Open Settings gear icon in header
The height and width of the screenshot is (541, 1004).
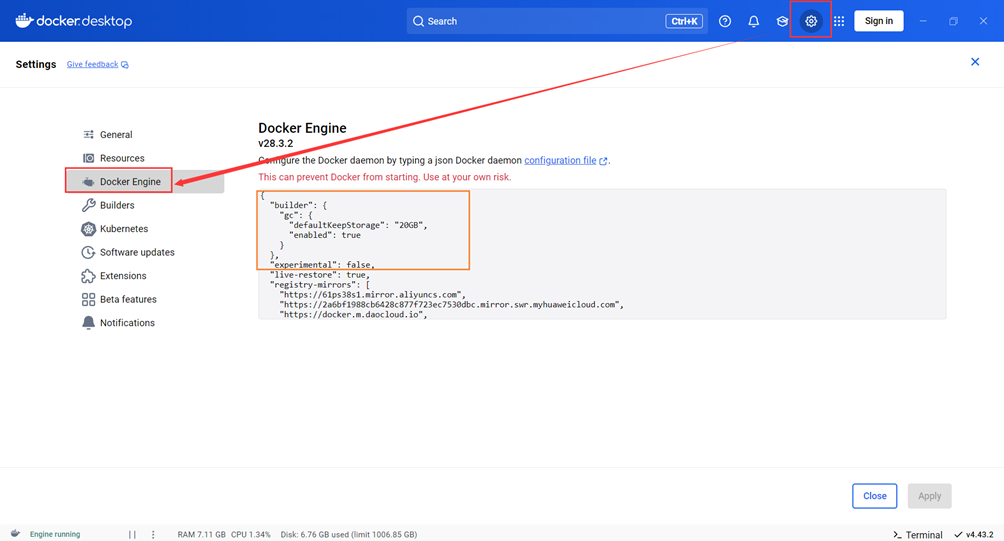[x=811, y=21]
